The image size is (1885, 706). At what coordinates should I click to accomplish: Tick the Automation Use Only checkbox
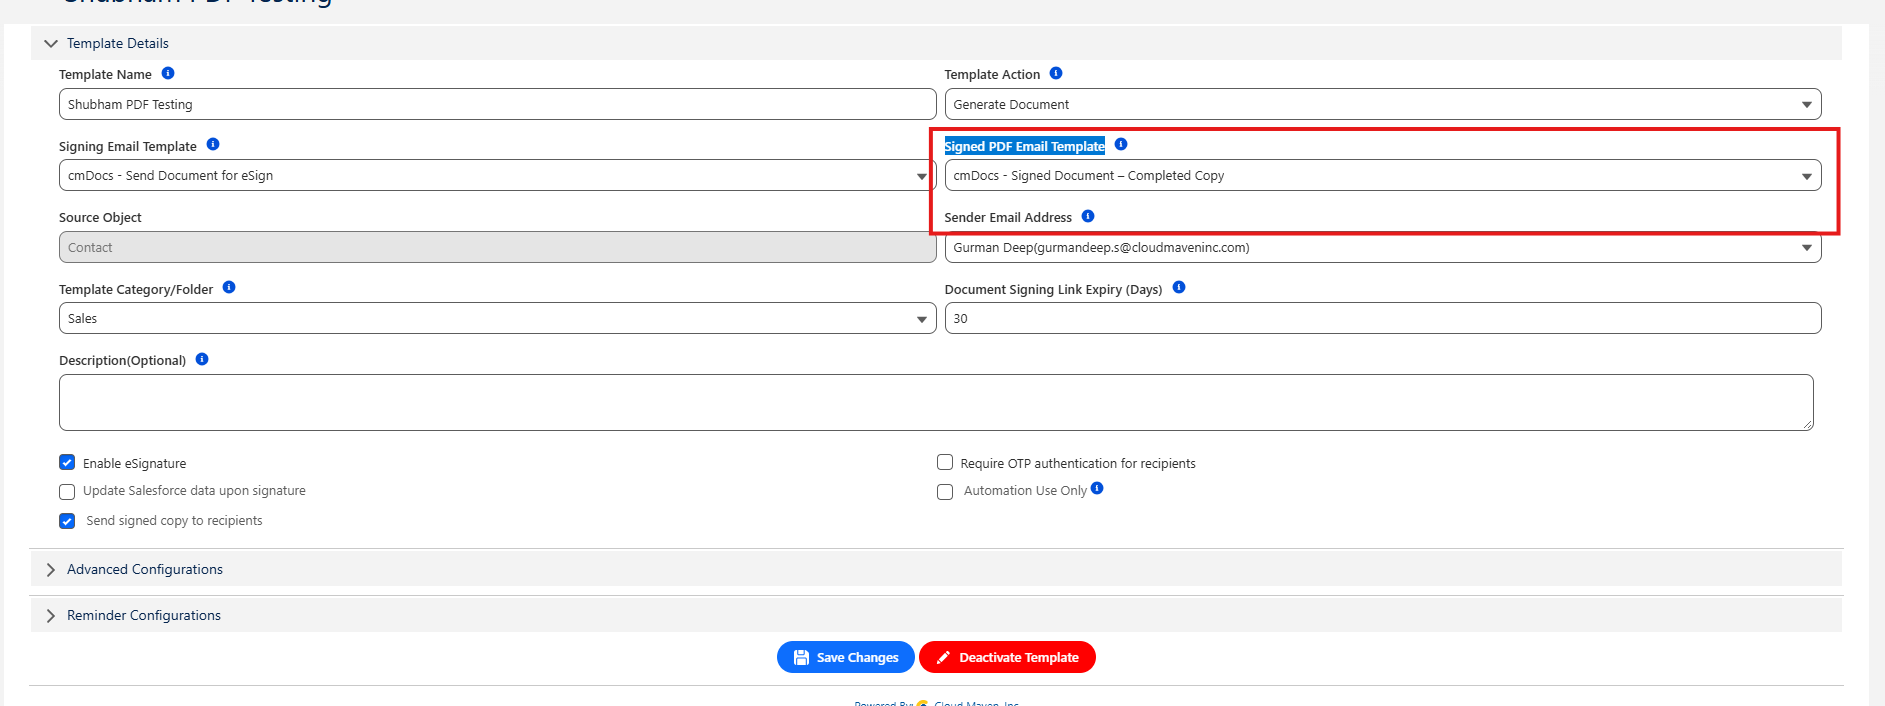pyautogui.click(x=945, y=492)
